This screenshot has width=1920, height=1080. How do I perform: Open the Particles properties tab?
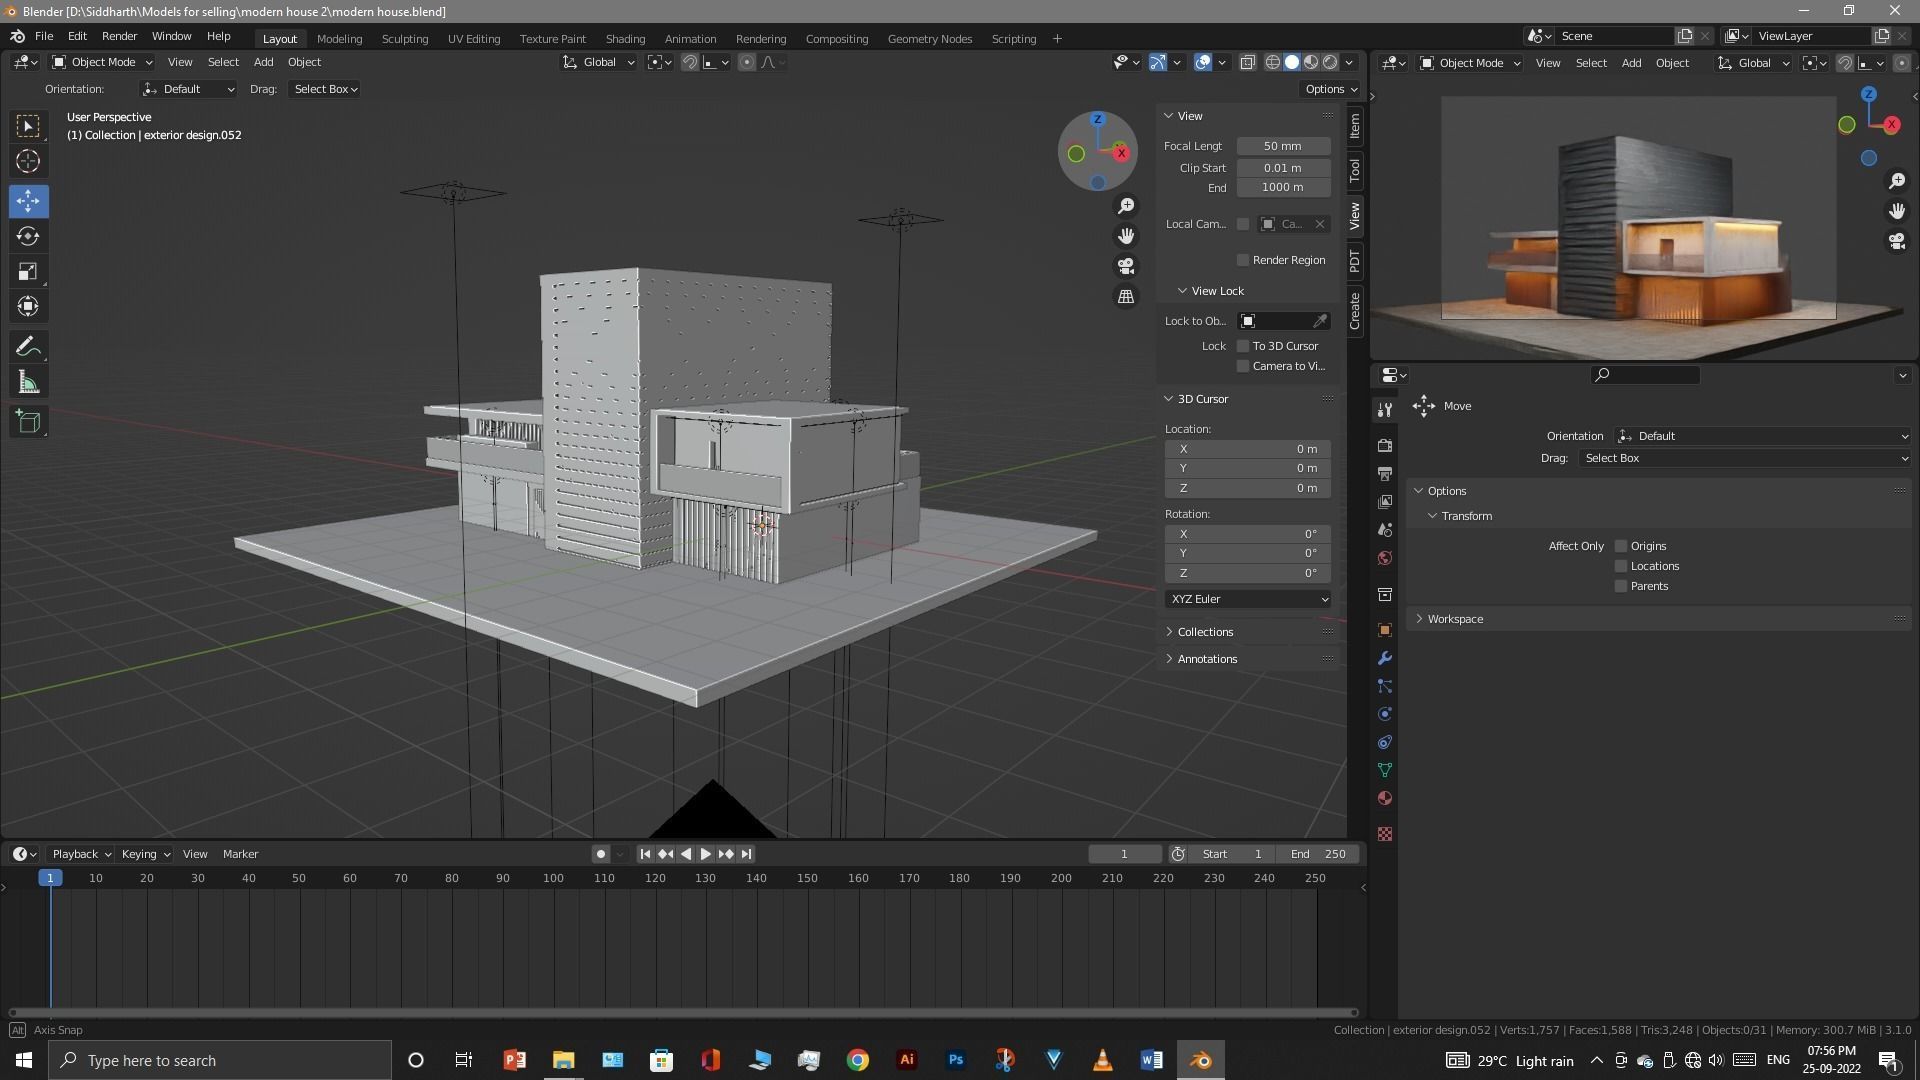[x=1385, y=686]
